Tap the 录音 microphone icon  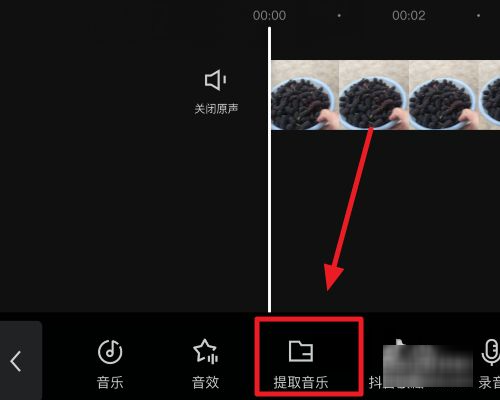pyautogui.click(x=491, y=352)
